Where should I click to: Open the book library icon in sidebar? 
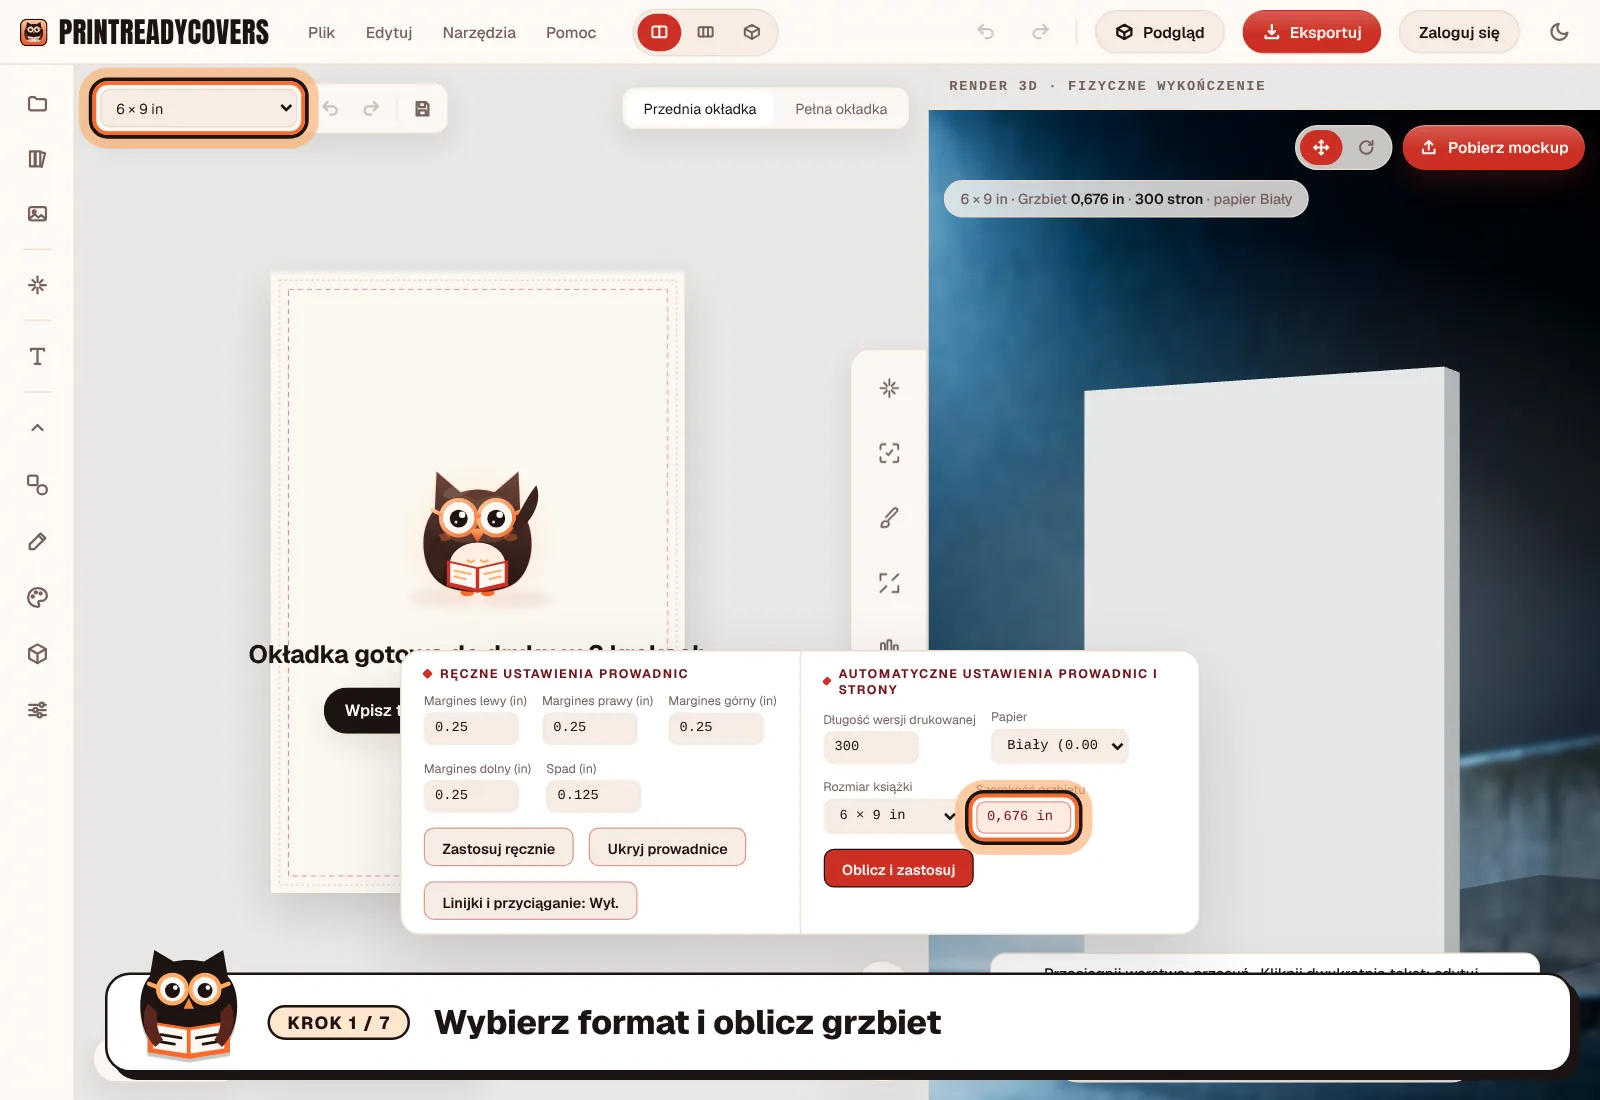click(37, 159)
